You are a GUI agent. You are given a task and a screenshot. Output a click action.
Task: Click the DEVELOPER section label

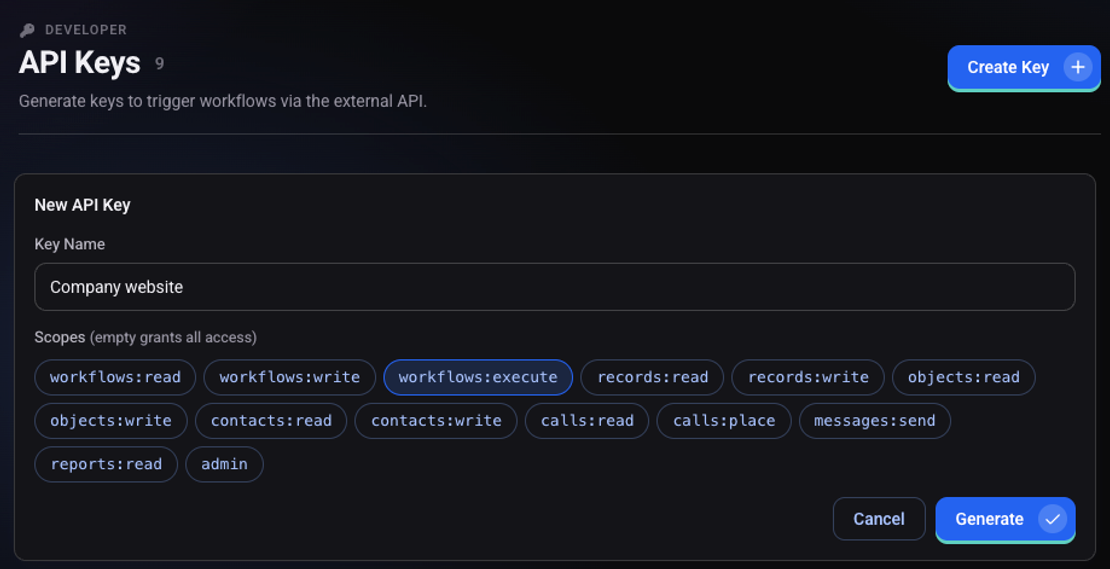click(86, 30)
